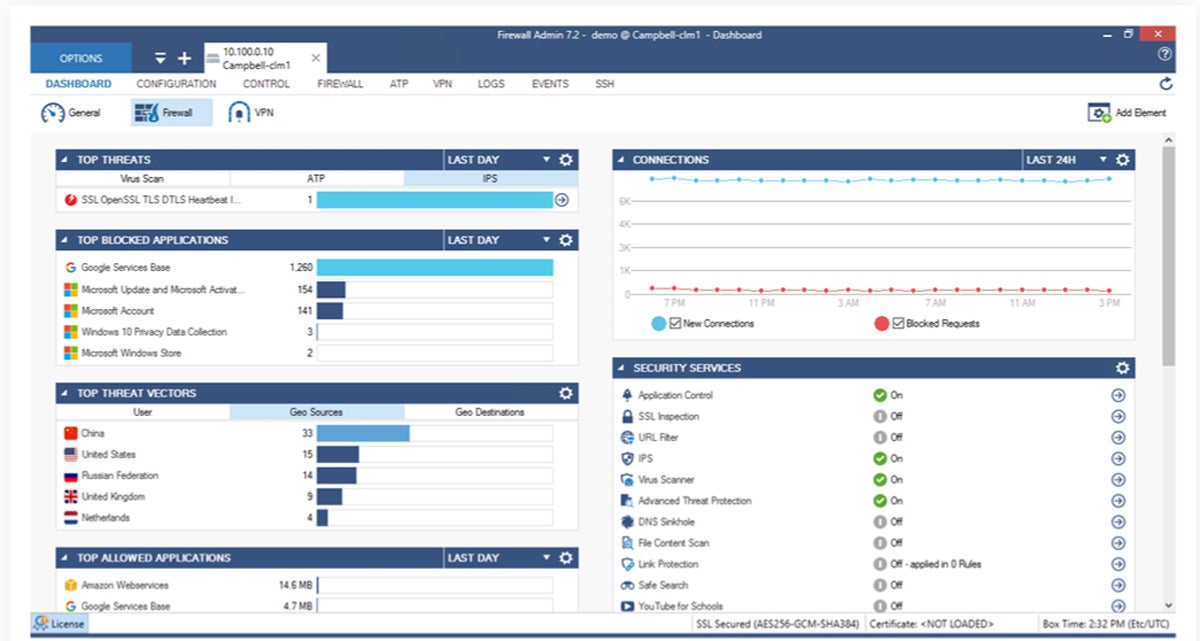Open the LAST 24H dropdown on Connections widget
This screenshot has width=1200, height=641.
click(x=1104, y=159)
